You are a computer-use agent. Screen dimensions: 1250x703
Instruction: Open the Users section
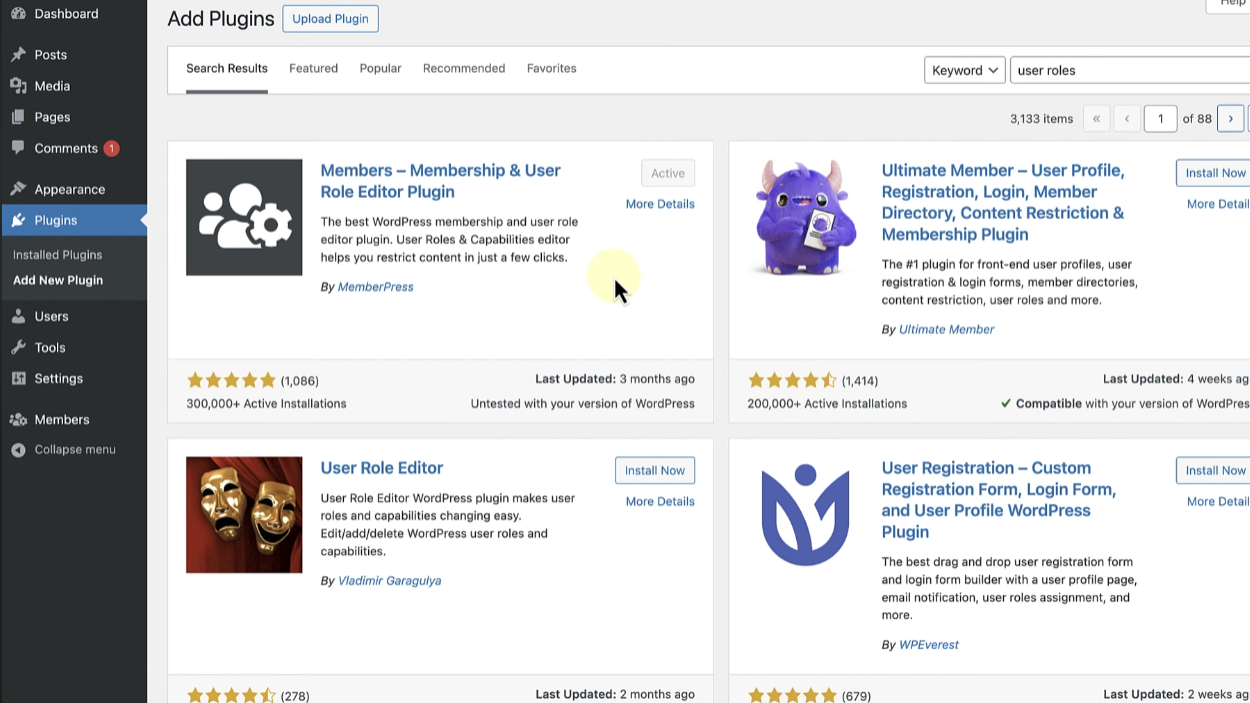pos(50,316)
